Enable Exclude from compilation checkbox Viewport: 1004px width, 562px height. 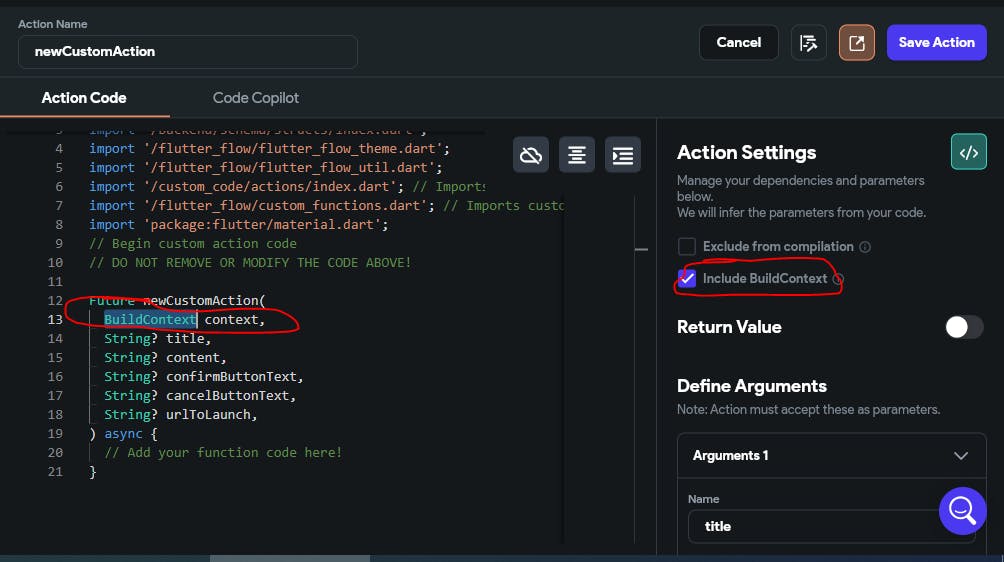[x=687, y=247]
